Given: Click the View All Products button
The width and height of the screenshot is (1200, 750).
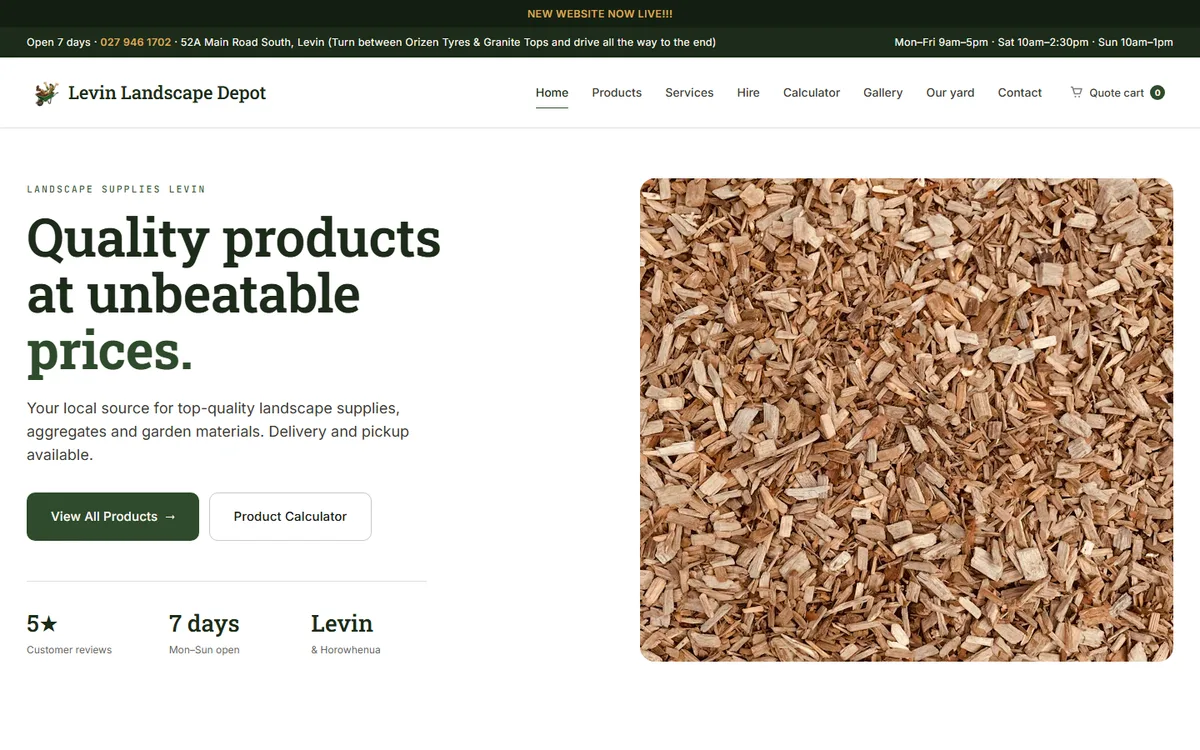Looking at the screenshot, I should click(113, 516).
